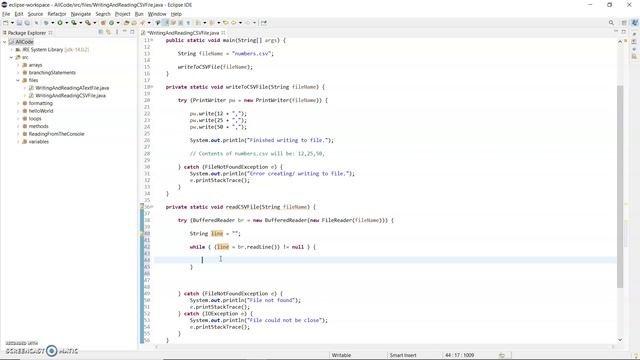640x360 pixels.
Task: Maximize the editor area
Action: [x=624, y=31]
